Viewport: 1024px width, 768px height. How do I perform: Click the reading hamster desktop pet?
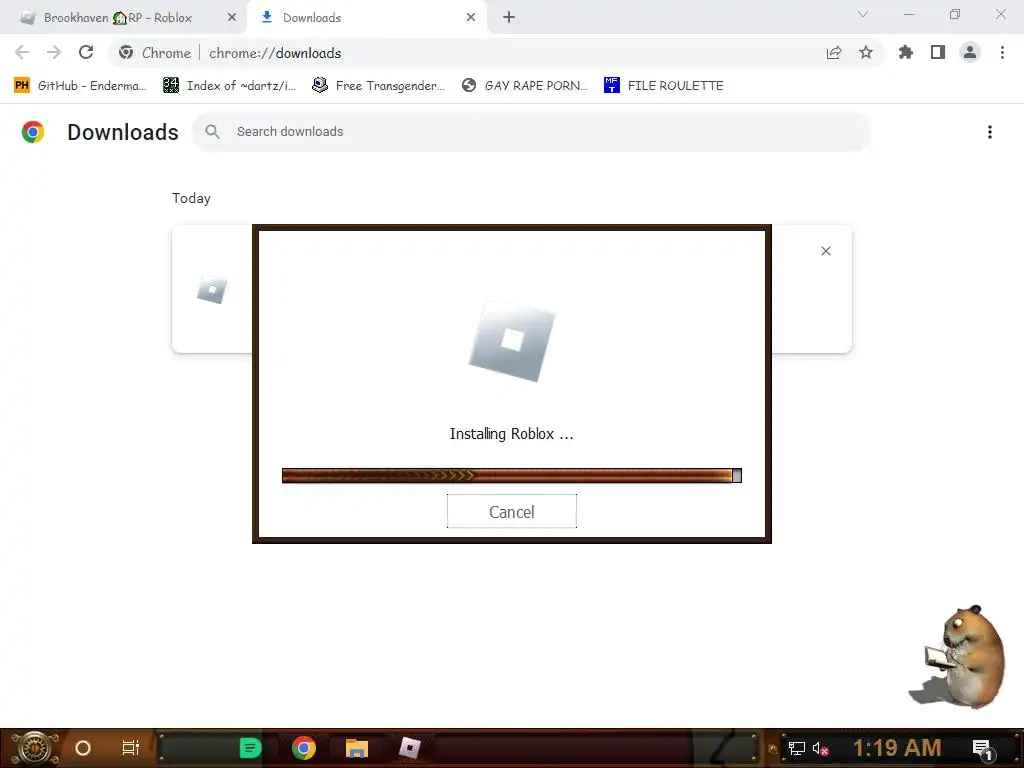click(959, 656)
